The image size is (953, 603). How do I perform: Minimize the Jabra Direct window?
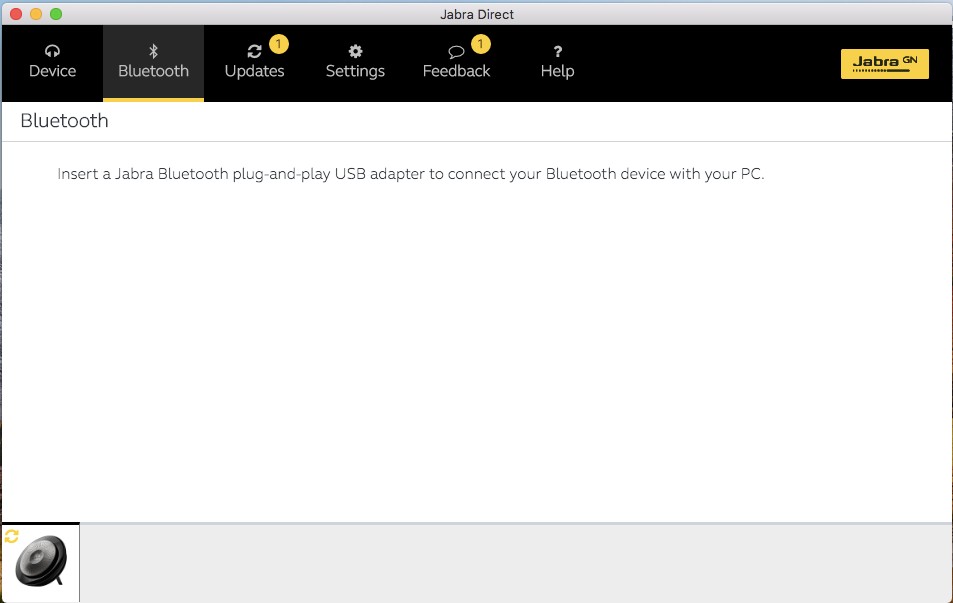(x=36, y=14)
